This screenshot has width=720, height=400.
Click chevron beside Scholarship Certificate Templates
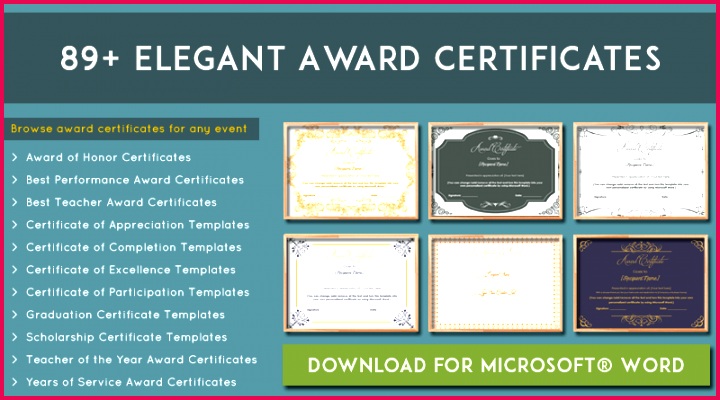15,338
